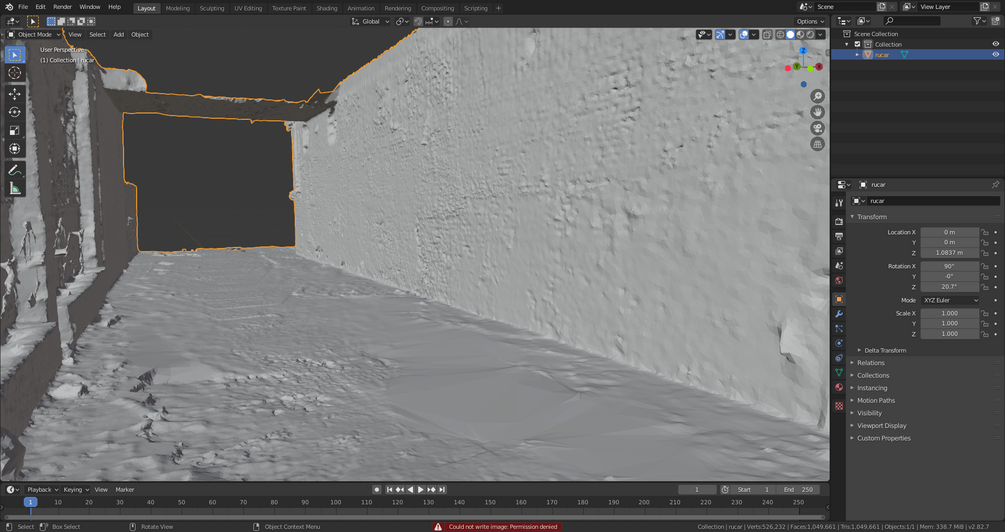Expand the Viewport Display panel

881,426
